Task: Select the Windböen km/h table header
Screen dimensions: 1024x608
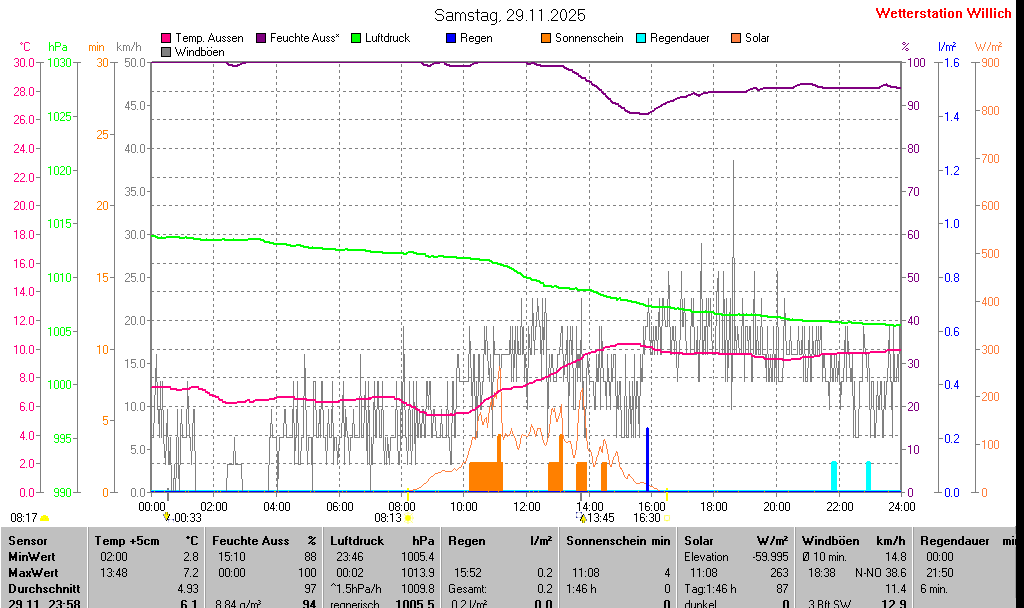Action: [853, 541]
